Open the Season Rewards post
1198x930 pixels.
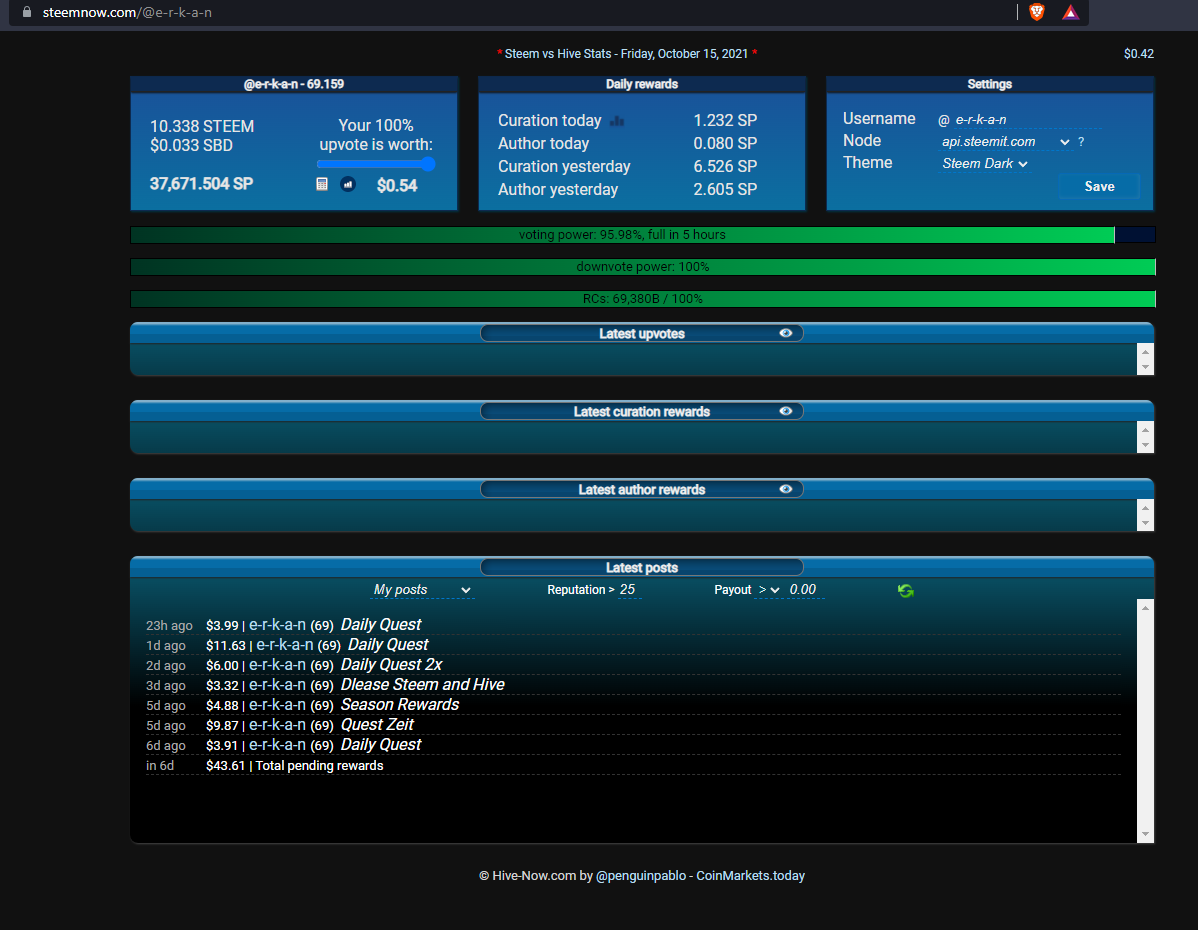click(400, 705)
